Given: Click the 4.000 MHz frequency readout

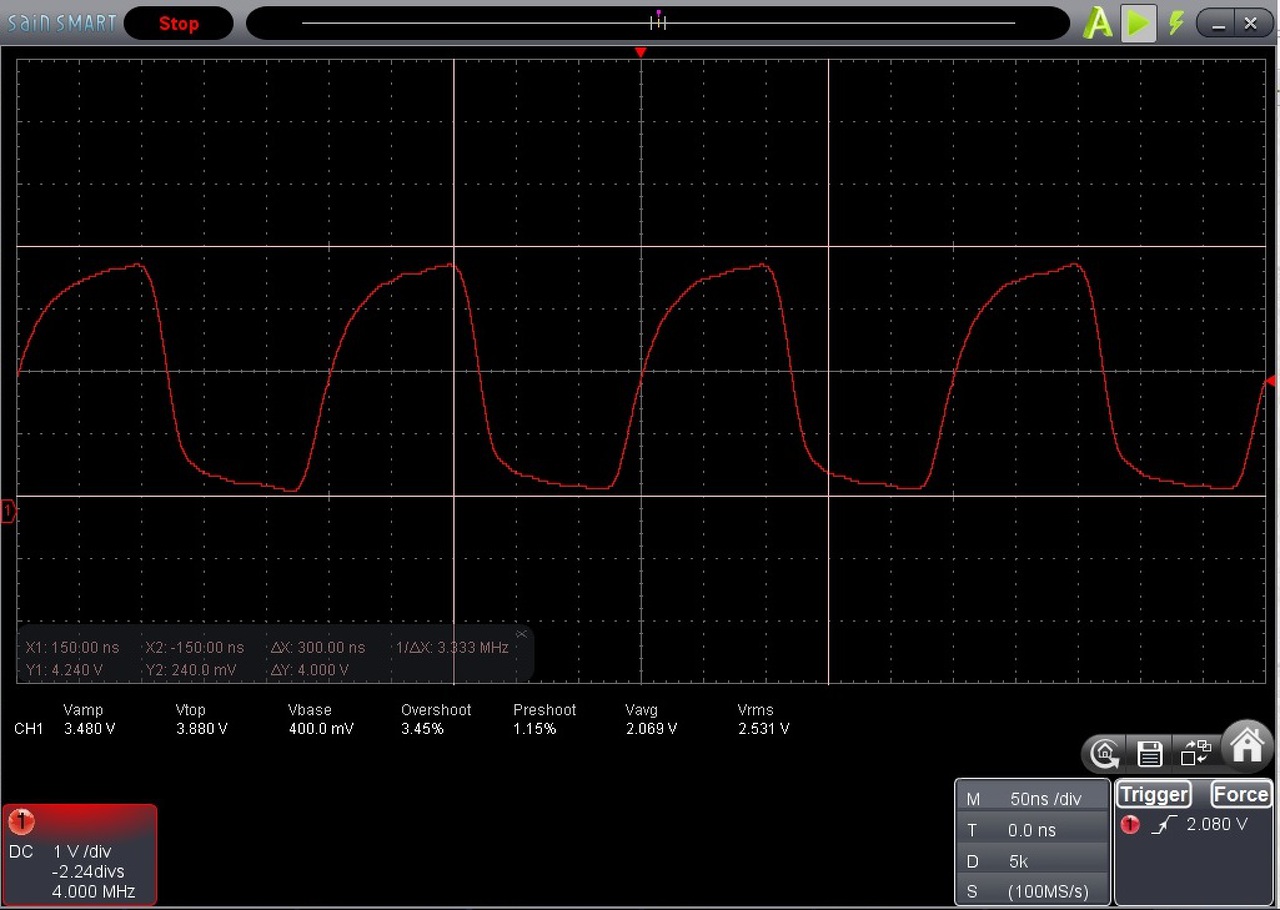Looking at the screenshot, I should tap(93, 891).
